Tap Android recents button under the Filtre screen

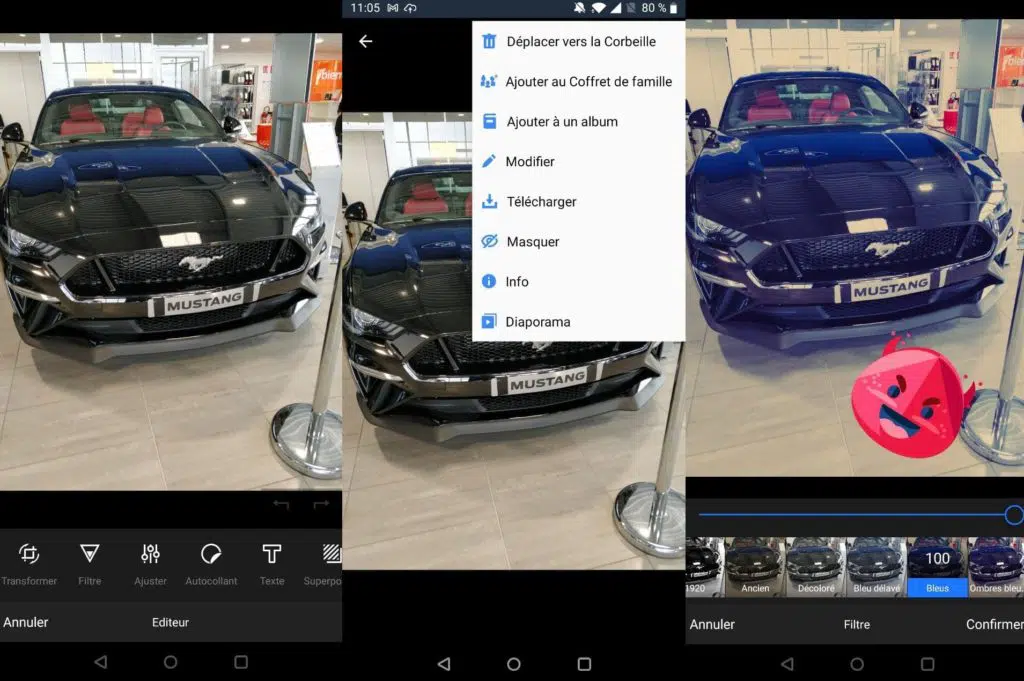coord(927,664)
